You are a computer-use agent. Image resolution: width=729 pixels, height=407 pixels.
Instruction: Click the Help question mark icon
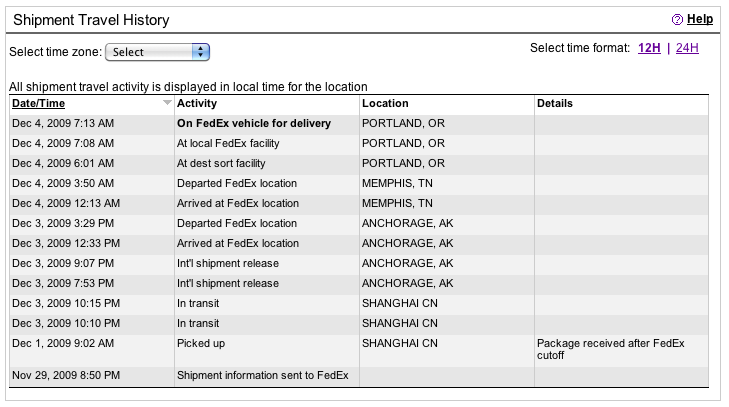[677, 19]
